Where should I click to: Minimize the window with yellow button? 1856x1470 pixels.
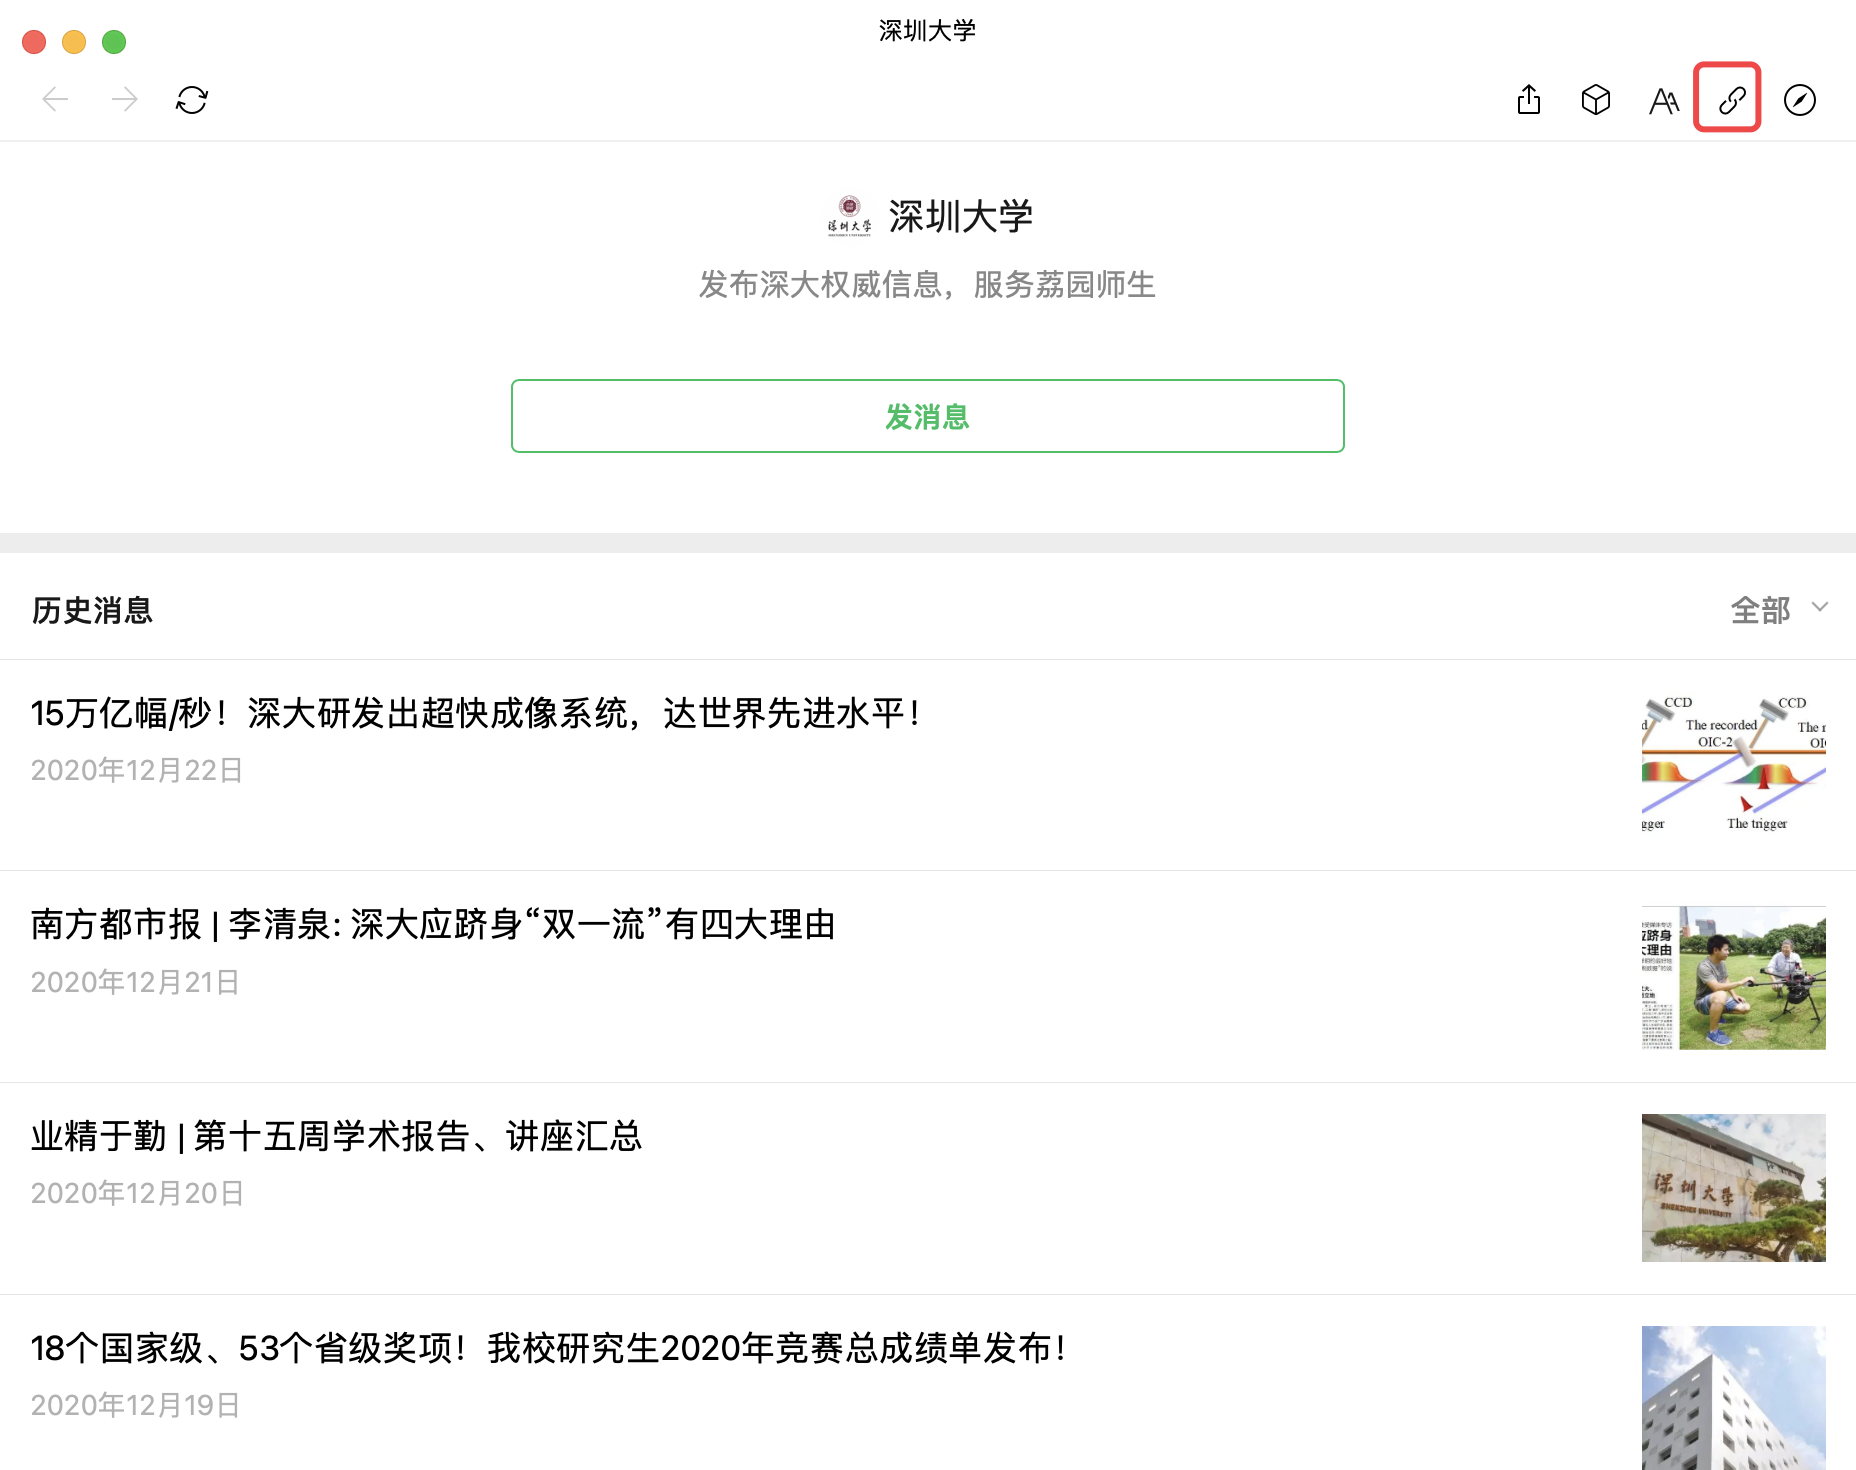point(74,42)
